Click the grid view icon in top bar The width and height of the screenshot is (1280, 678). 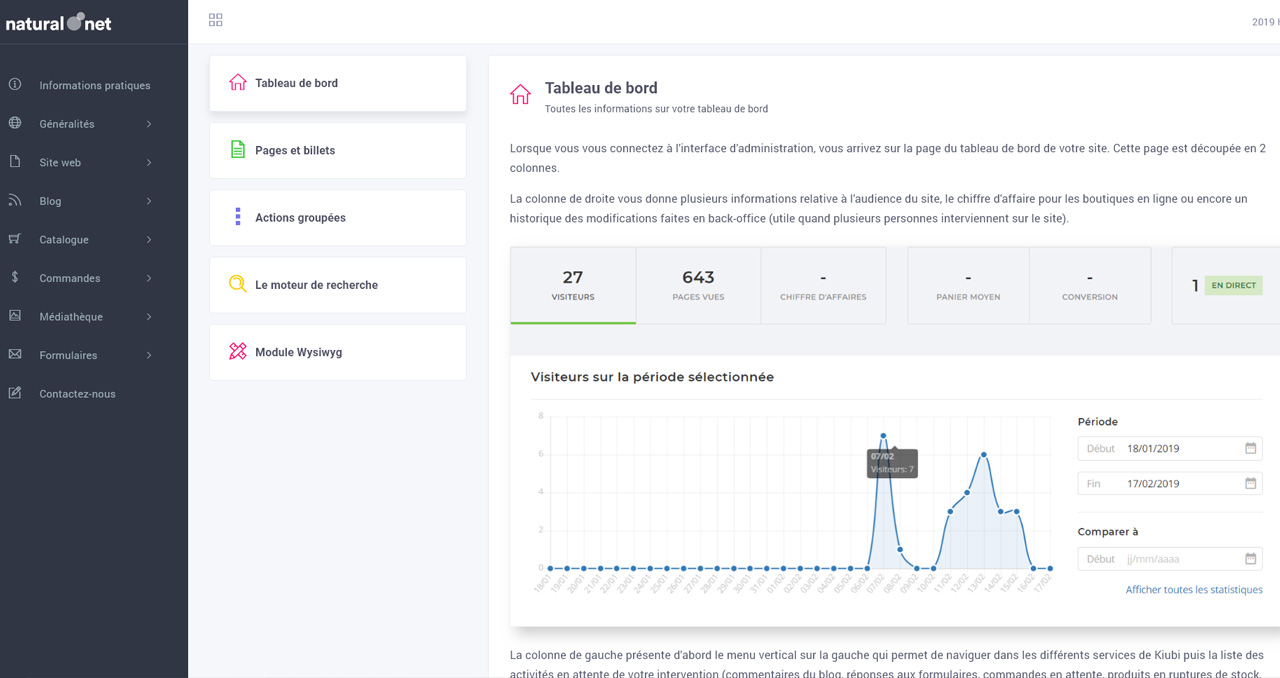[215, 20]
